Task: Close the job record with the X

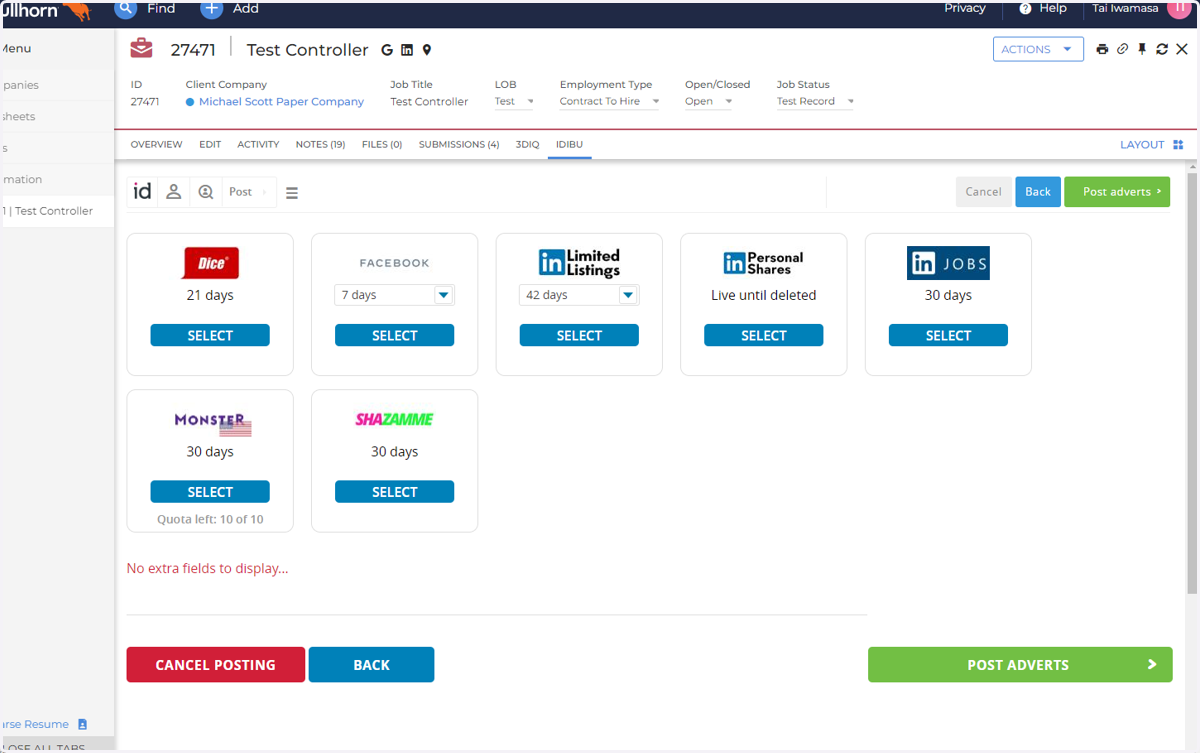Action: (x=1182, y=49)
